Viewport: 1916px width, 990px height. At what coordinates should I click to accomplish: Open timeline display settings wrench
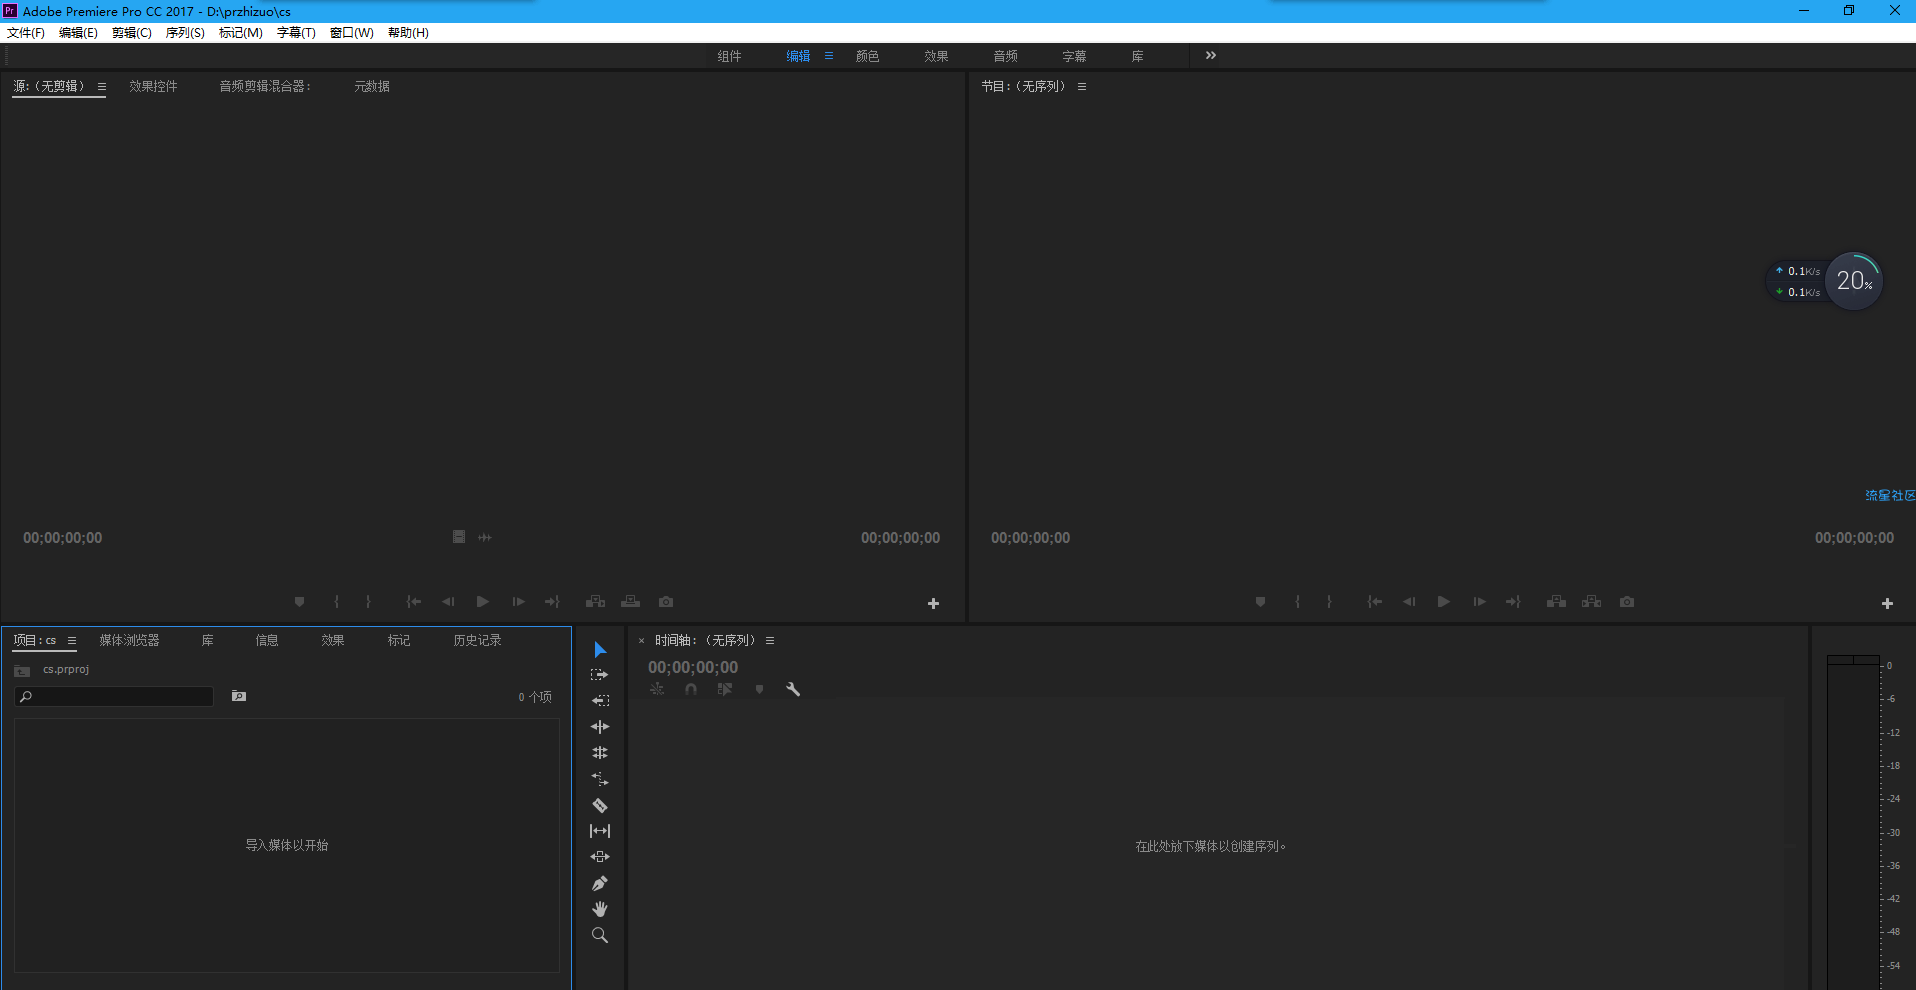coord(793,689)
